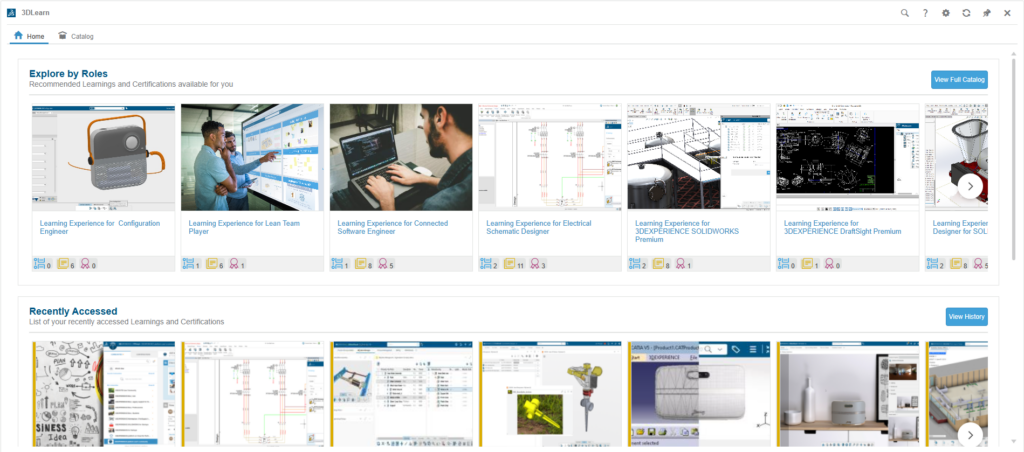
Task: Click the Home tab house icon
Action: [x=18, y=35]
